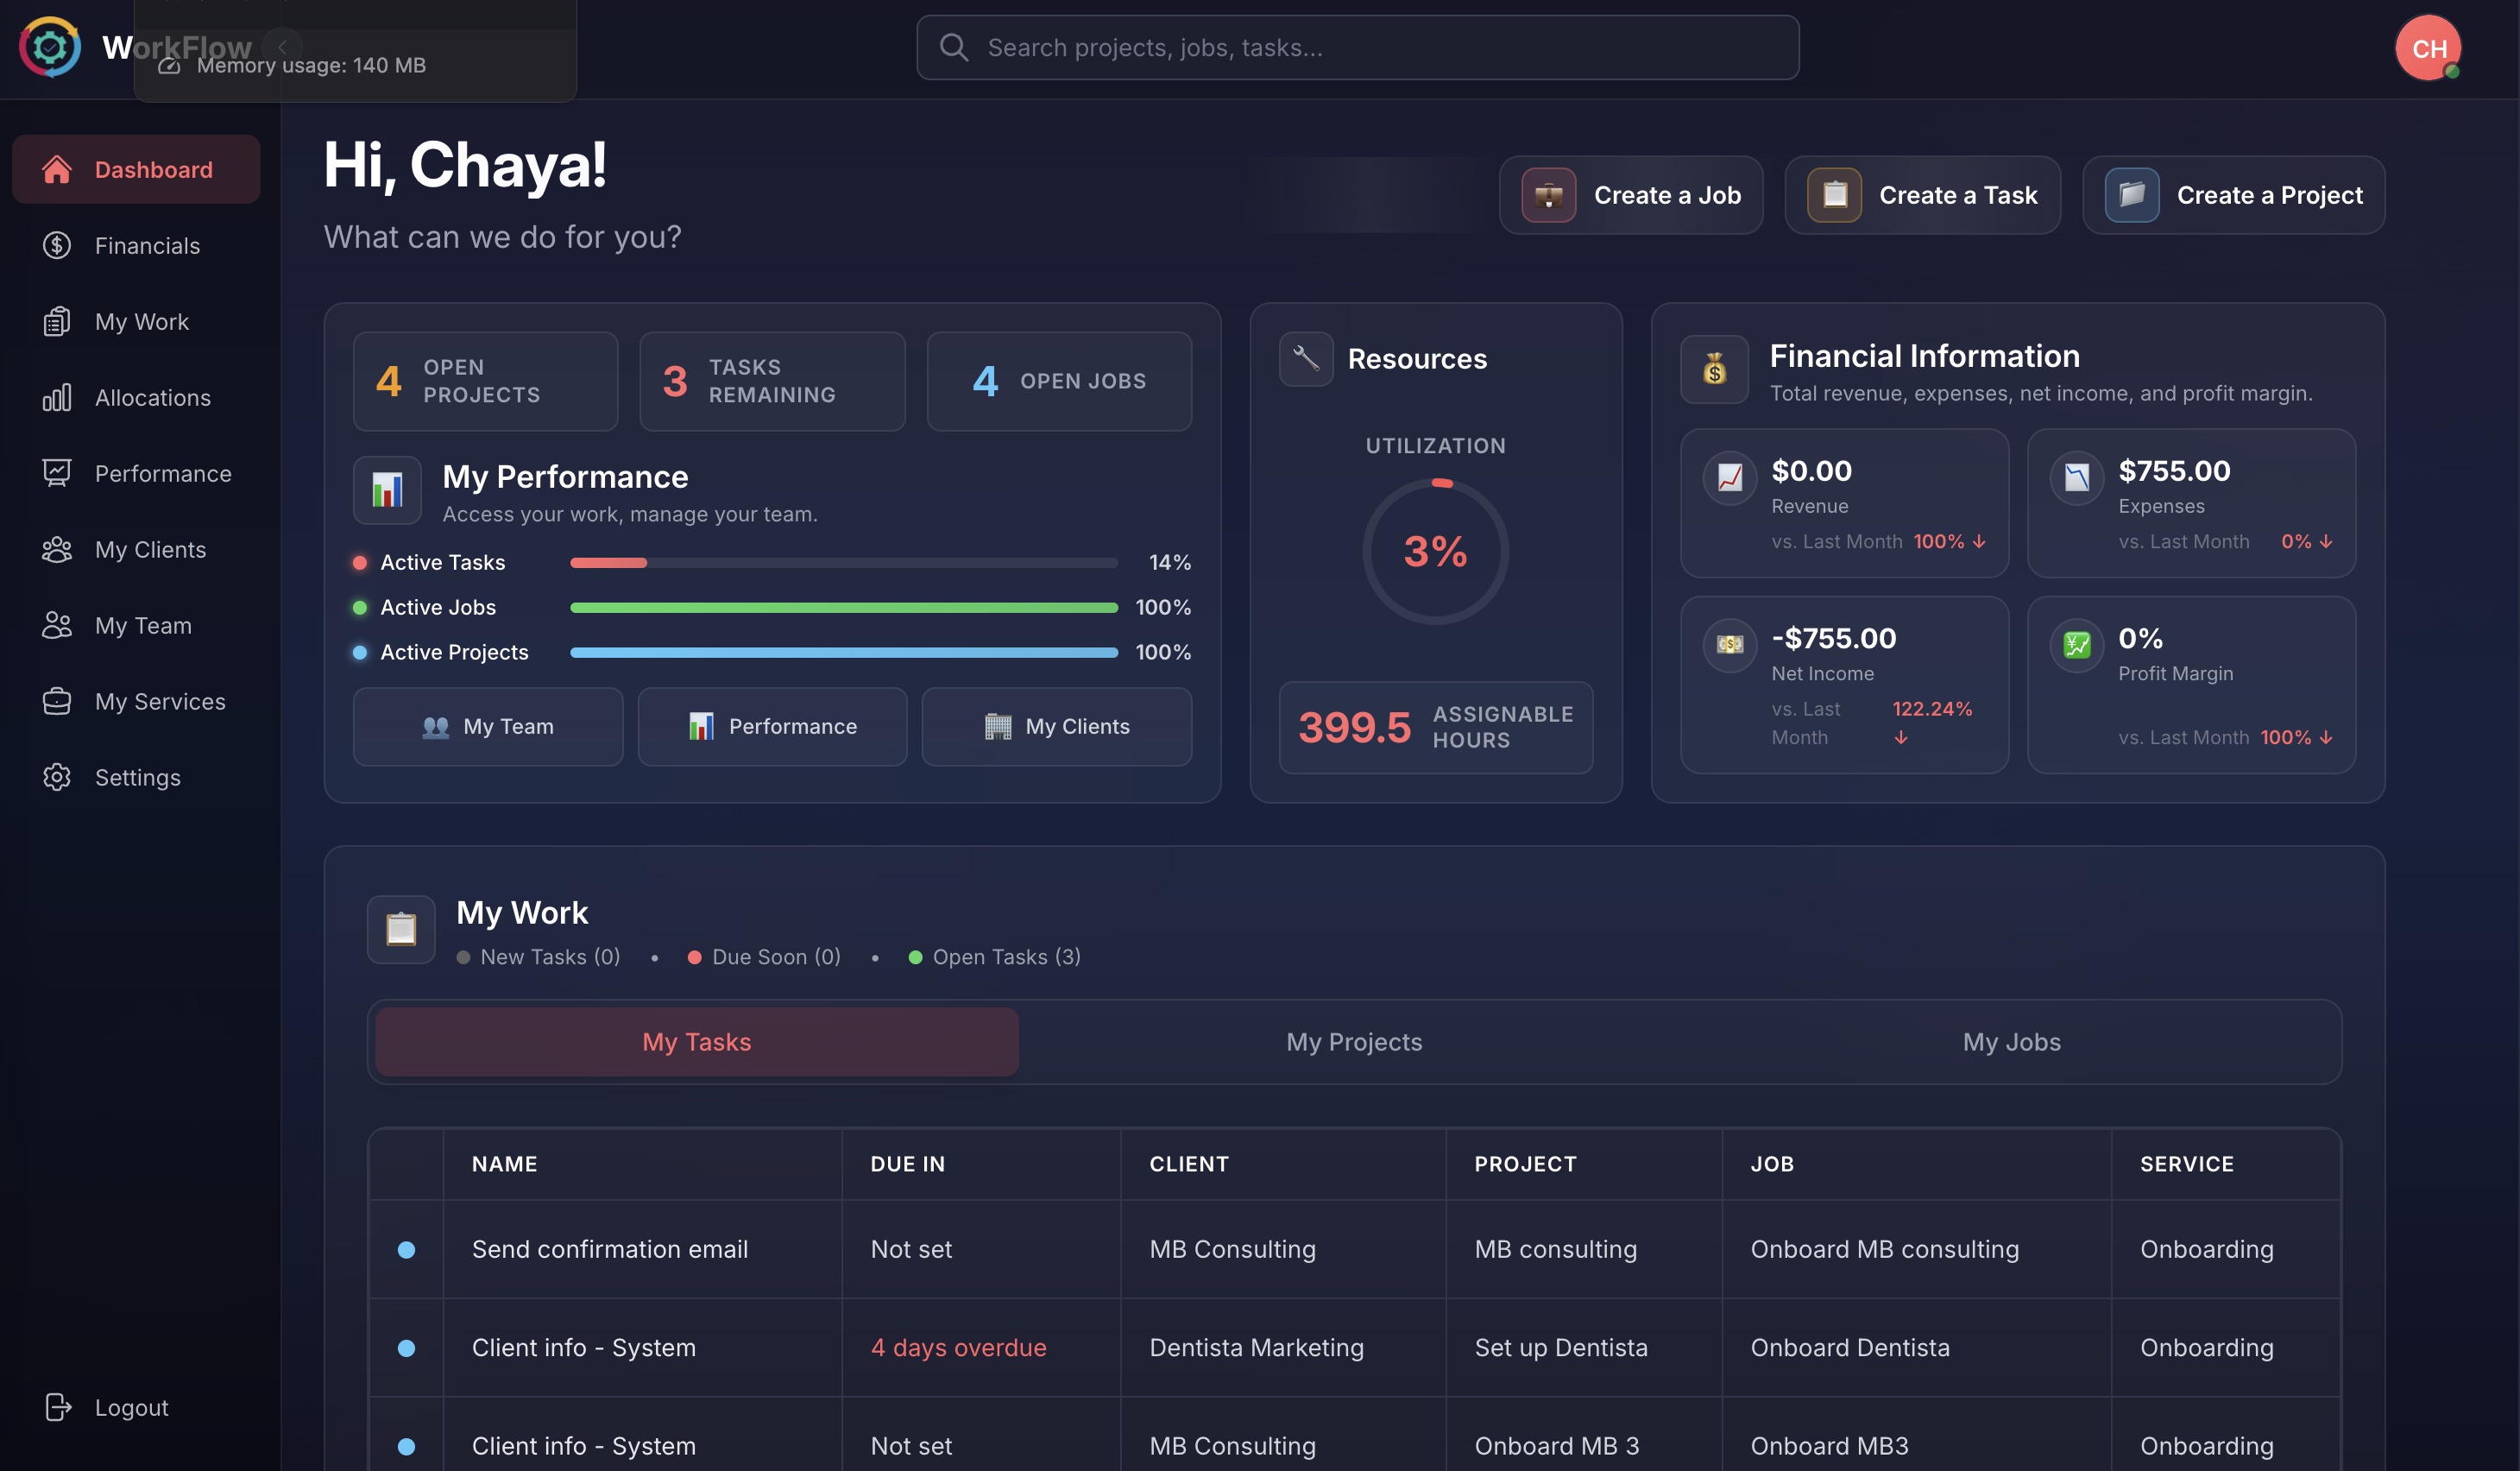Toggle the status dot on 'Send confirmation email'

point(407,1249)
